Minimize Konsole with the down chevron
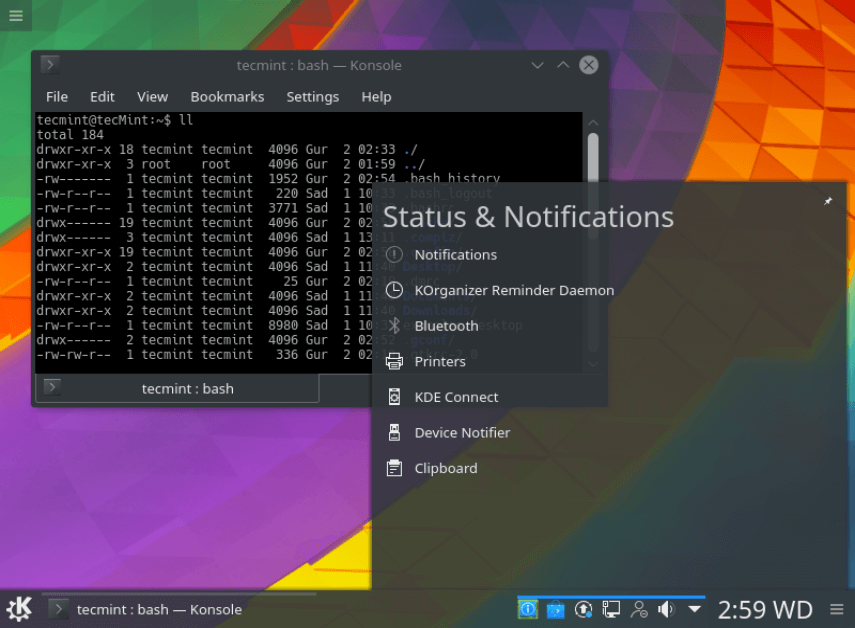The image size is (855, 628). tap(537, 65)
